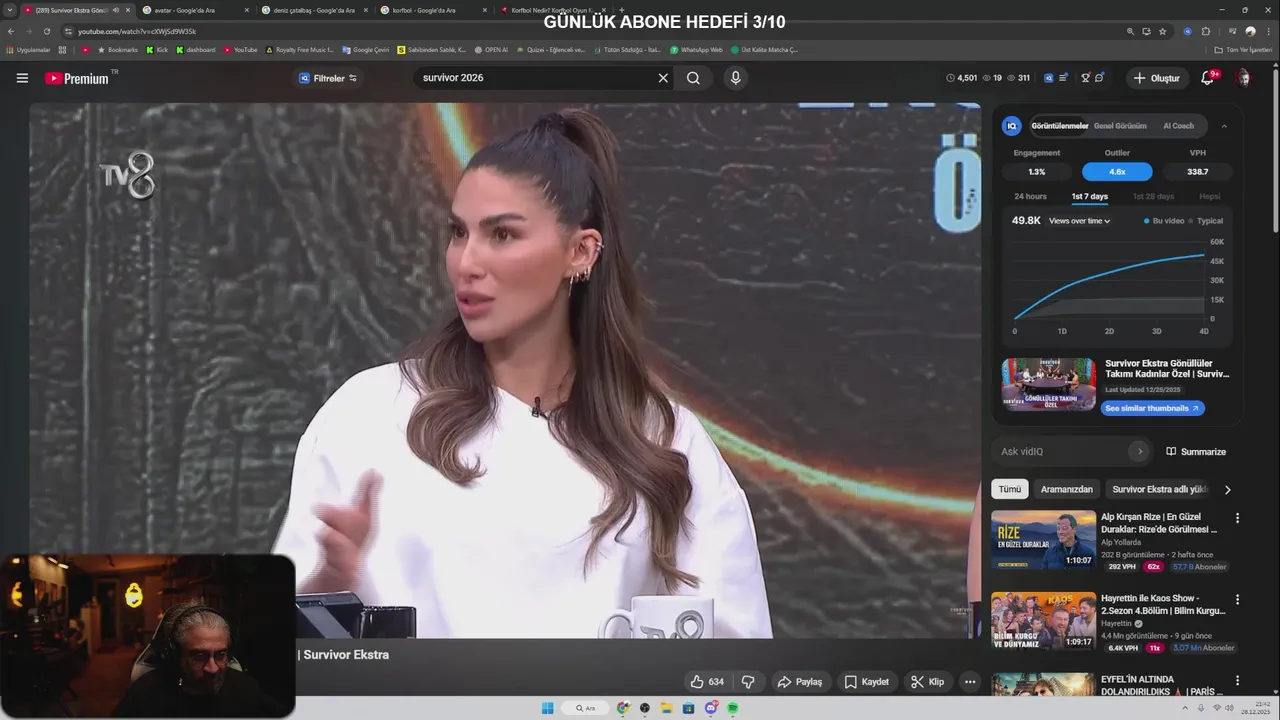Screen dimensions: 1280x720
Task: Click the vidIQ toolbar icon beside 311
Action: click(1049, 78)
